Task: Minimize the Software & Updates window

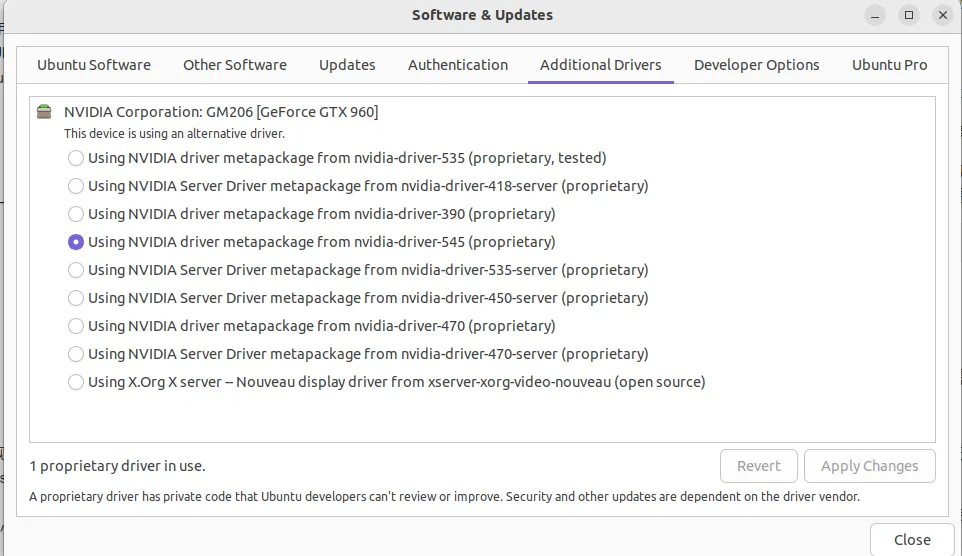Action: 875,15
